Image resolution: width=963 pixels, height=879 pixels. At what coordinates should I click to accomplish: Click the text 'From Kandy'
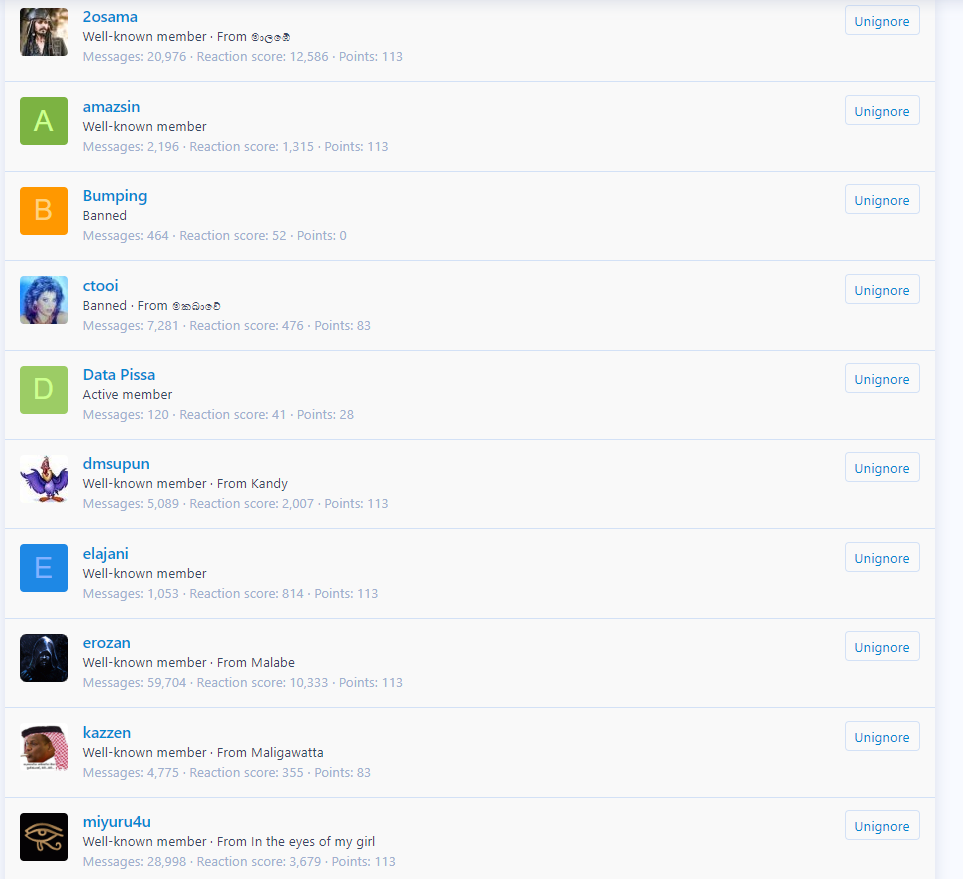(x=252, y=483)
